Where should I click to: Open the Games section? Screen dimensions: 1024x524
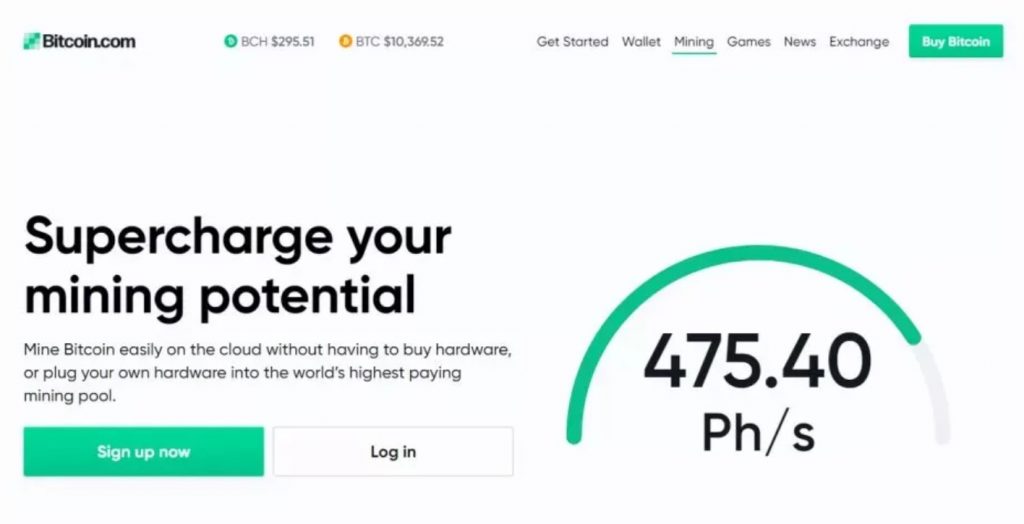point(748,42)
